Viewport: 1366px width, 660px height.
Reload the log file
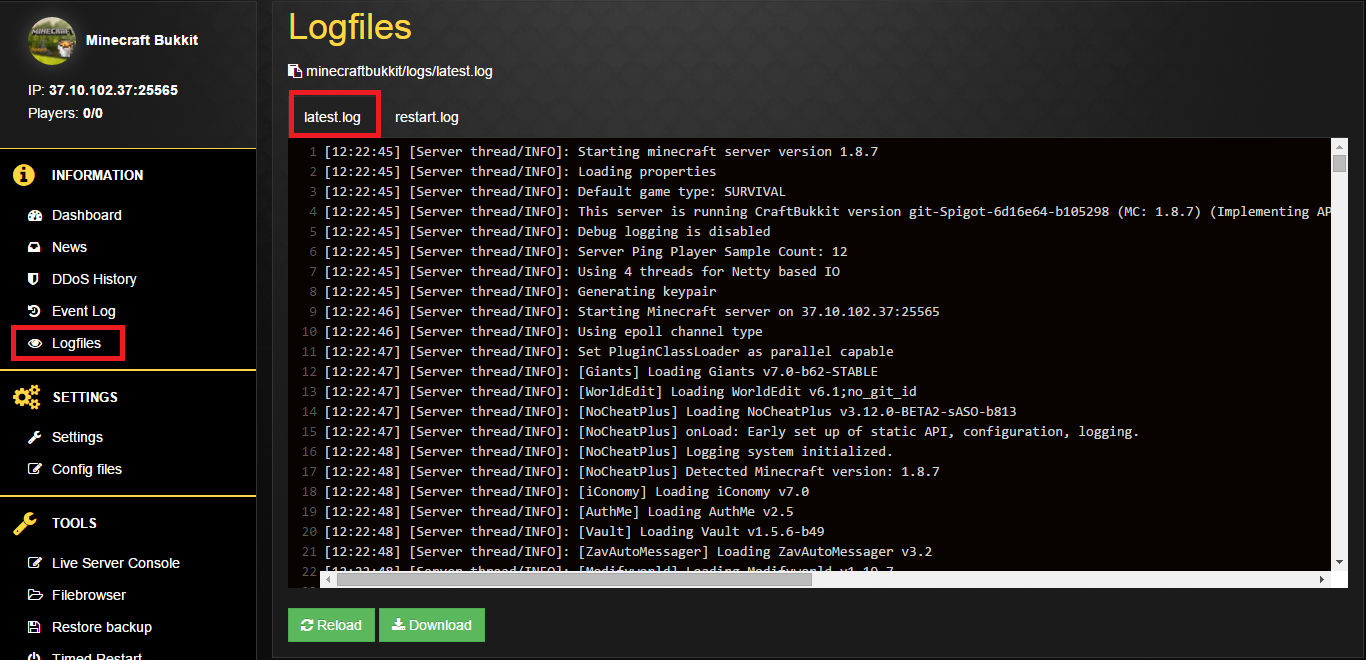[331, 625]
